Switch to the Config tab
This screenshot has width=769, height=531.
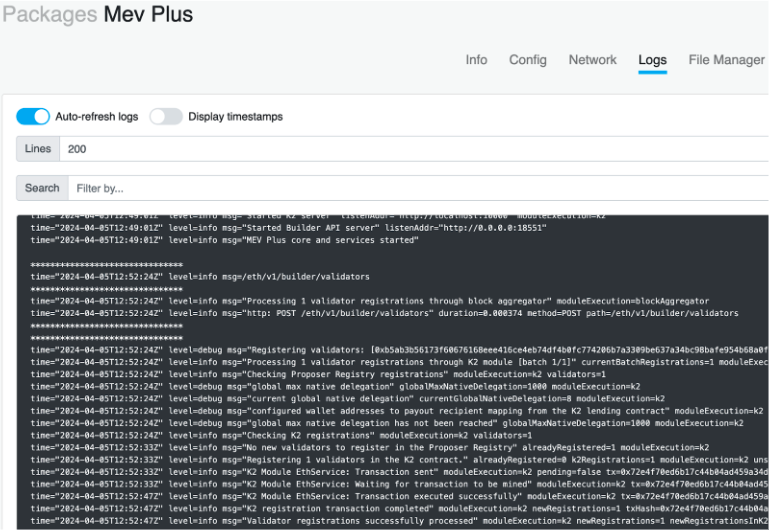tap(528, 60)
